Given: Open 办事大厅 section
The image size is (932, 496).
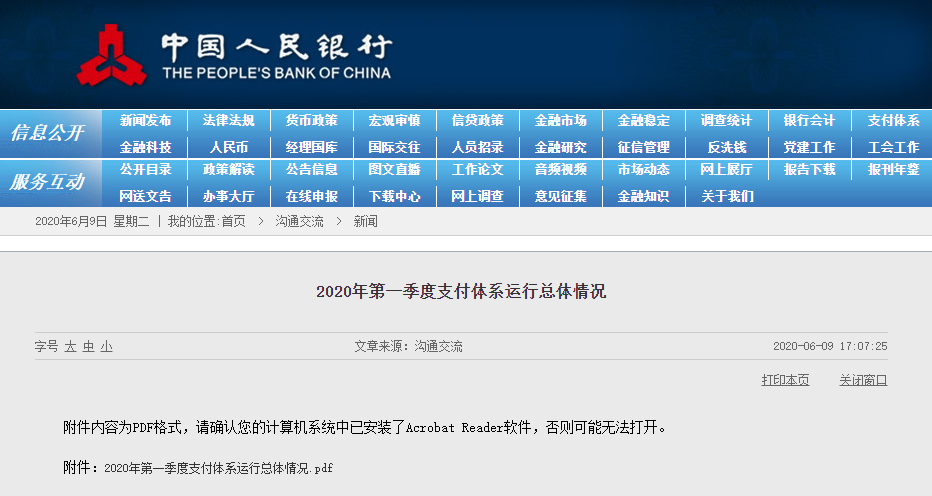Looking at the screenshot, I should pos(228,196).
